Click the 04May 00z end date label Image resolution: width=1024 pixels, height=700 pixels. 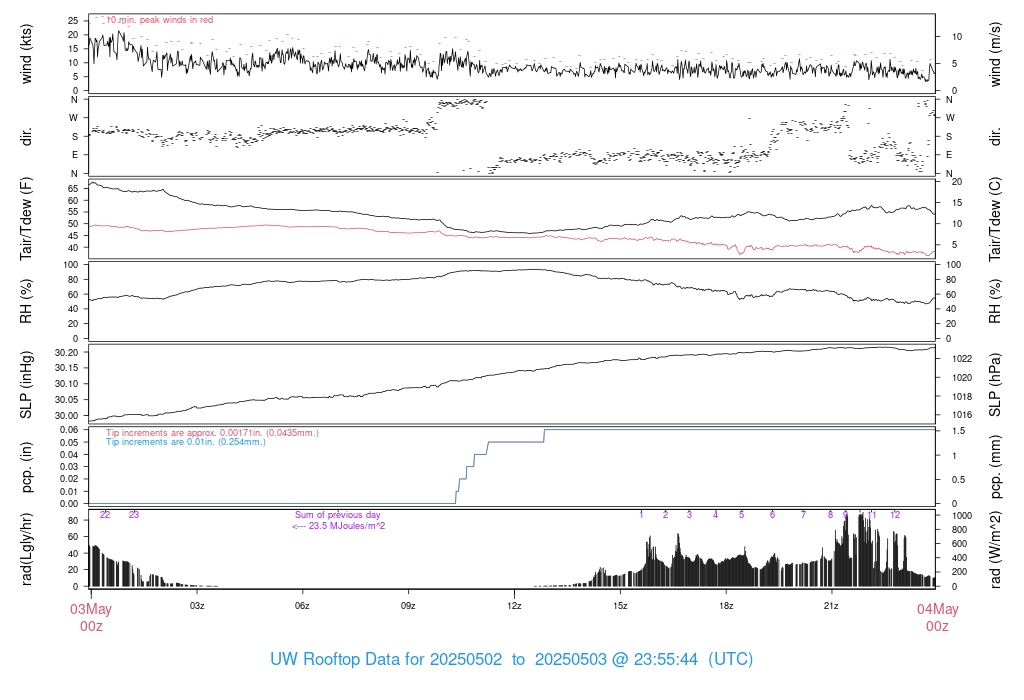click(936, 617)
